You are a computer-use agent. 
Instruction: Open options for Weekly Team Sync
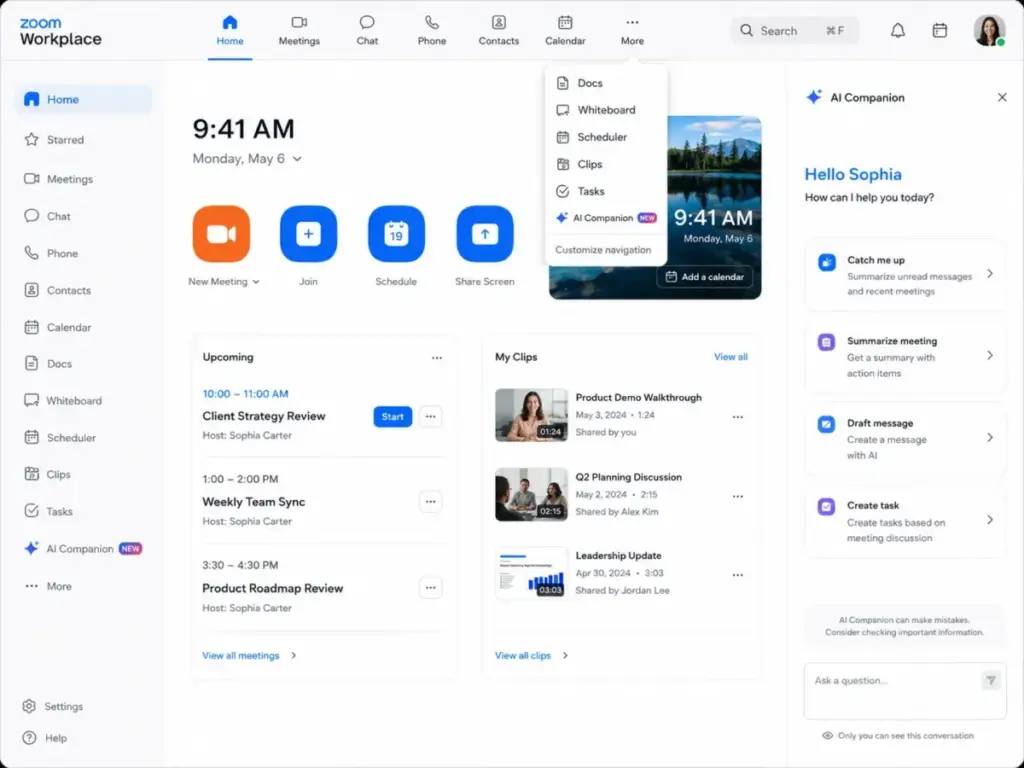(430, 502)
